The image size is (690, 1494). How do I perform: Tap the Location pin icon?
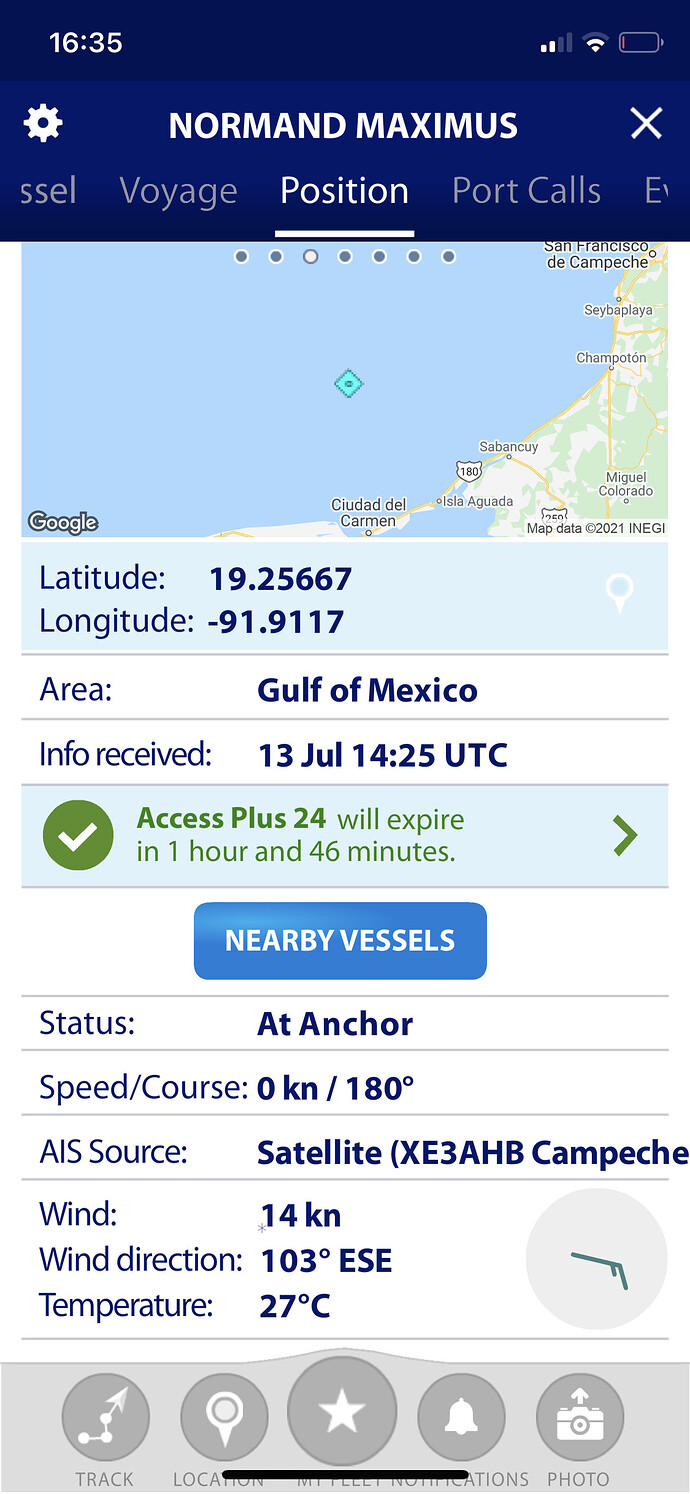224,1417
